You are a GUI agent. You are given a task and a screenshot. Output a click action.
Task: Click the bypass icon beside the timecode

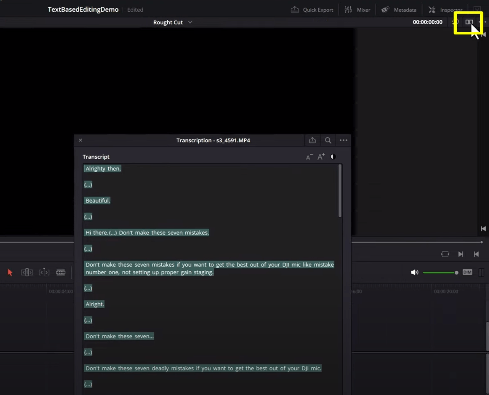tap(455, 22)
